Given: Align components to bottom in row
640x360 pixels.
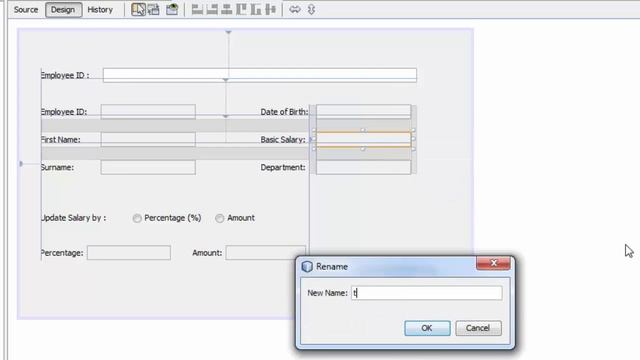Looking at the screenshot, I should click(256, 9).
